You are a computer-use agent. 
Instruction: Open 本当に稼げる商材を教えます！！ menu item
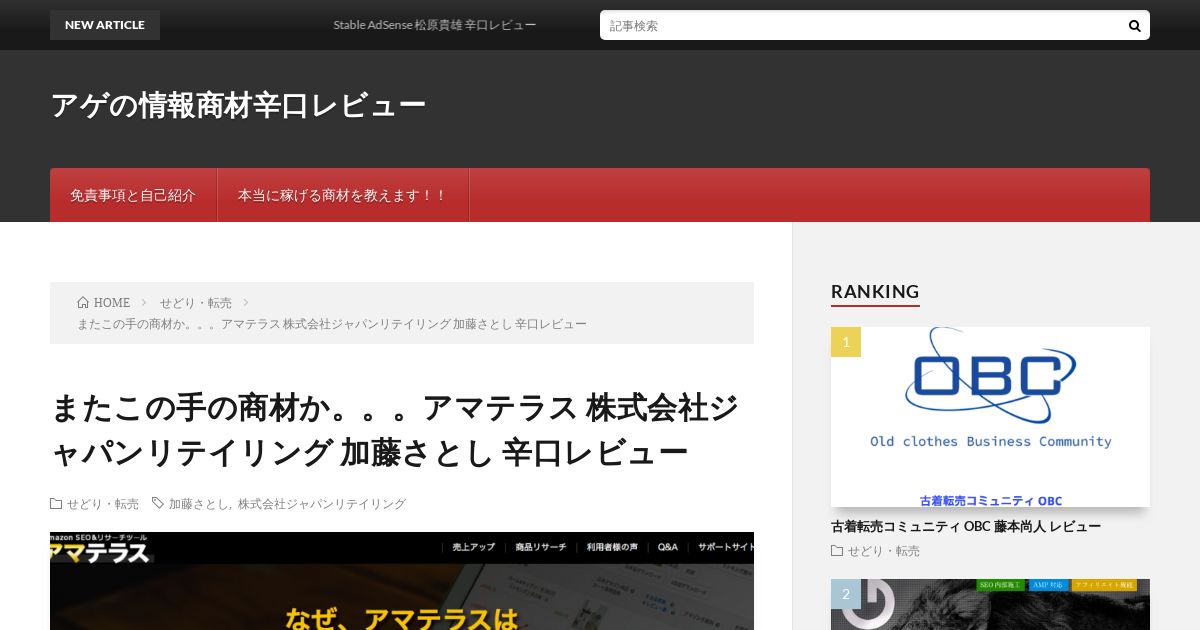pos(343,195)
